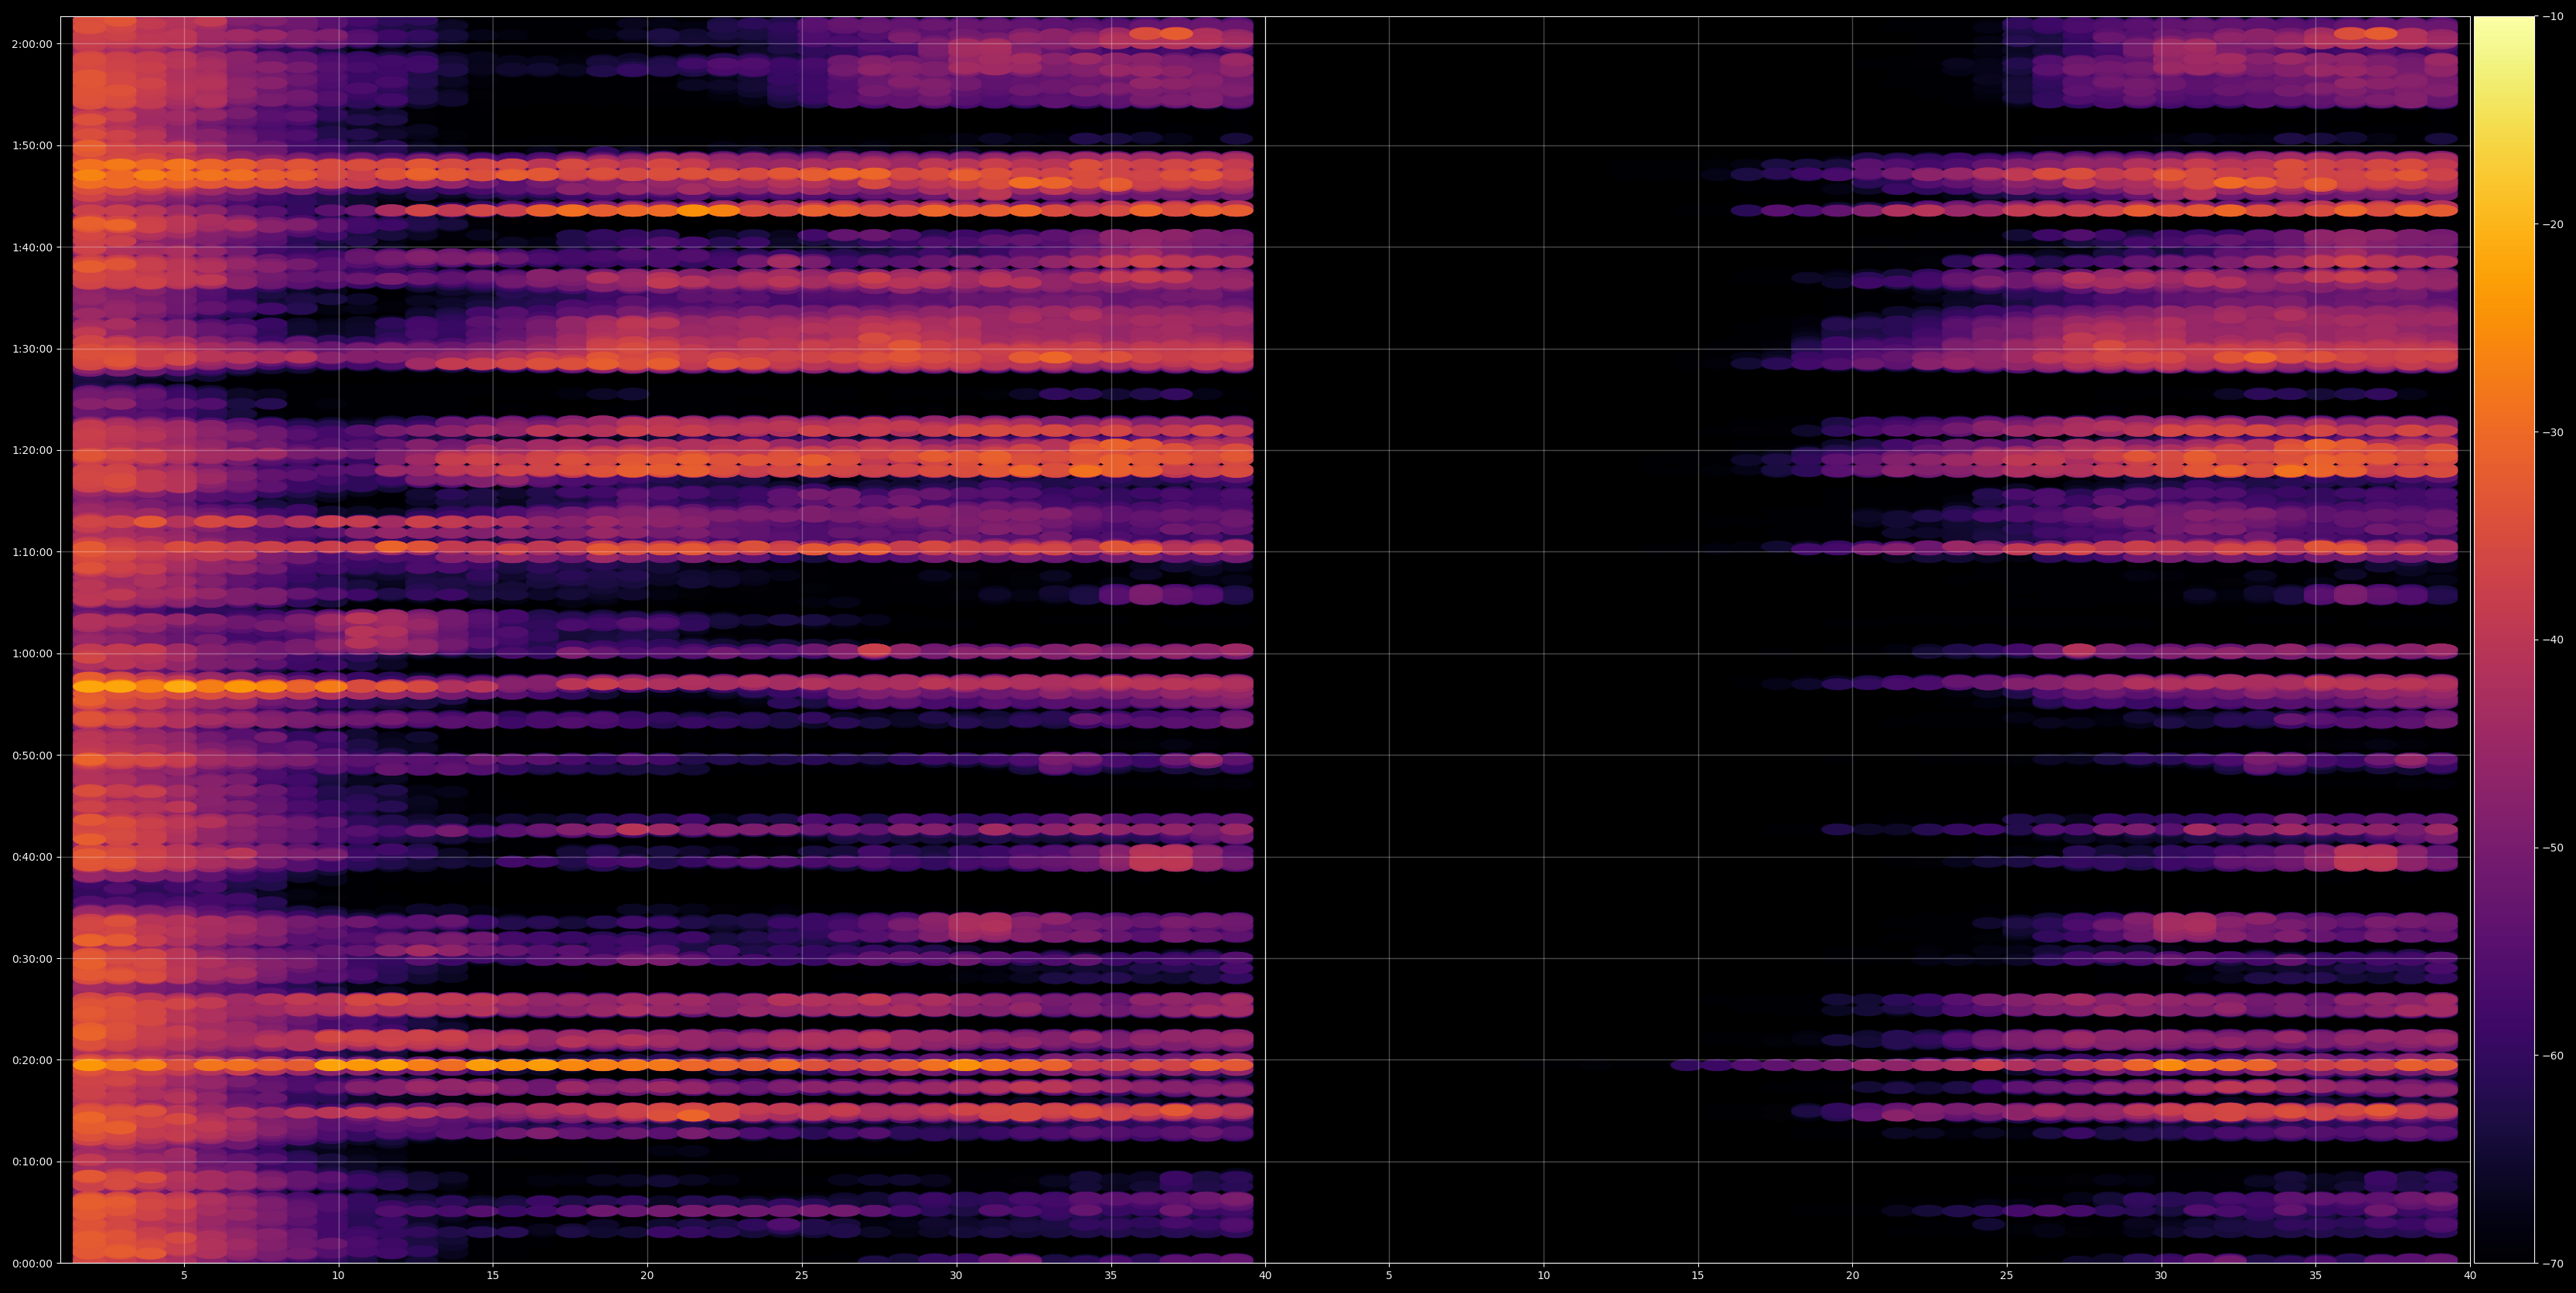Click x-axis tick "35" under the left heatmap
Image resolution: width=2576 pixels, height=1293 pixels.
pyautogui.click(x=1111, y=1276)
